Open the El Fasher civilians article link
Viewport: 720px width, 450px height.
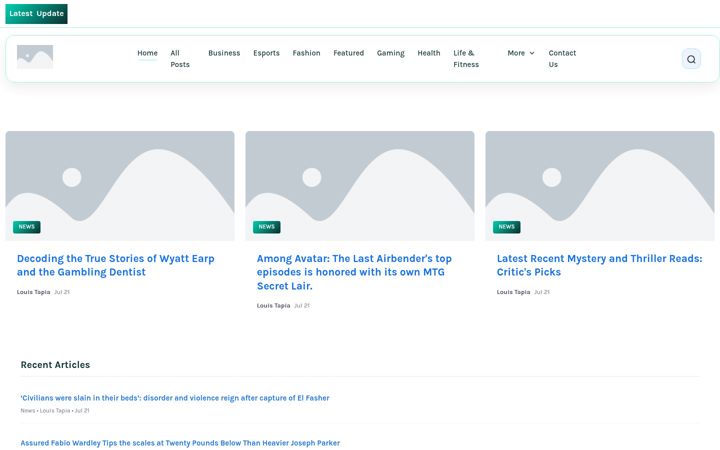click(x=175, y=398)
